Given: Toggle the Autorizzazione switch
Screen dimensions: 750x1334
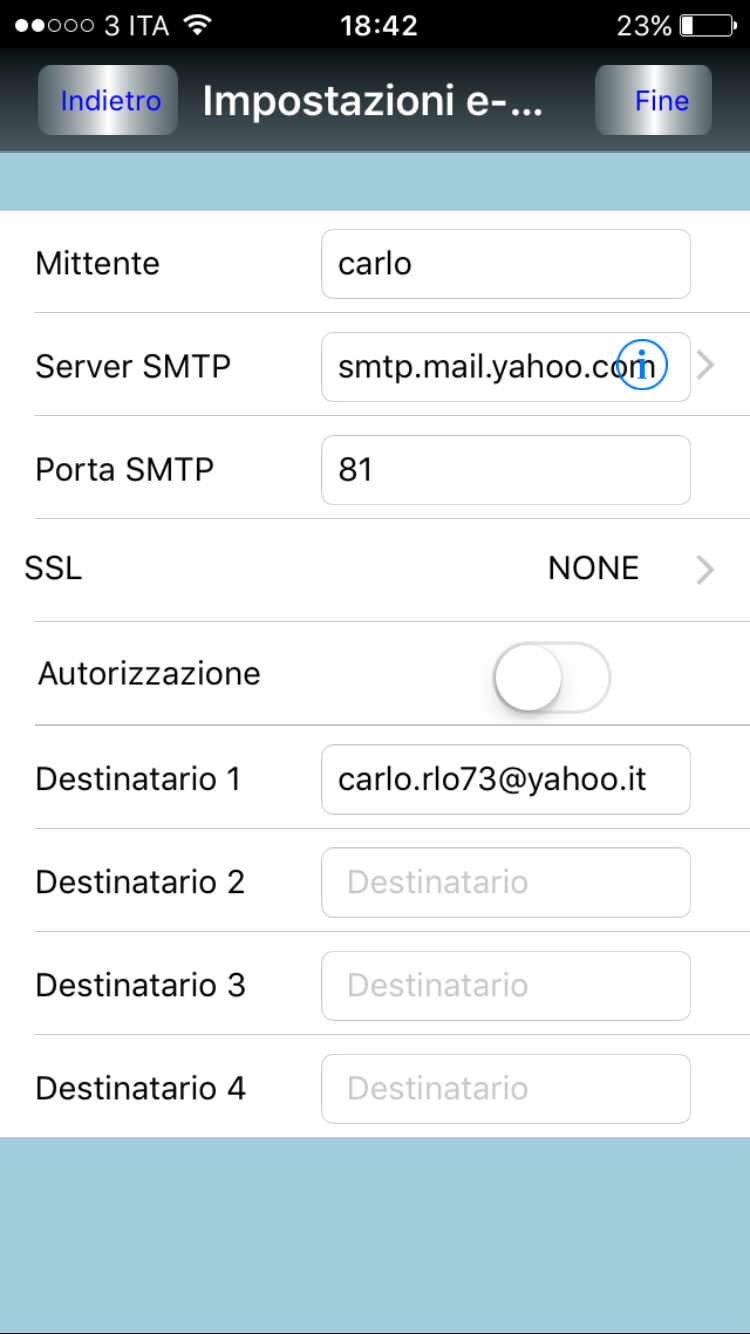Looking at the screenshot, I should tap(551, 677).
